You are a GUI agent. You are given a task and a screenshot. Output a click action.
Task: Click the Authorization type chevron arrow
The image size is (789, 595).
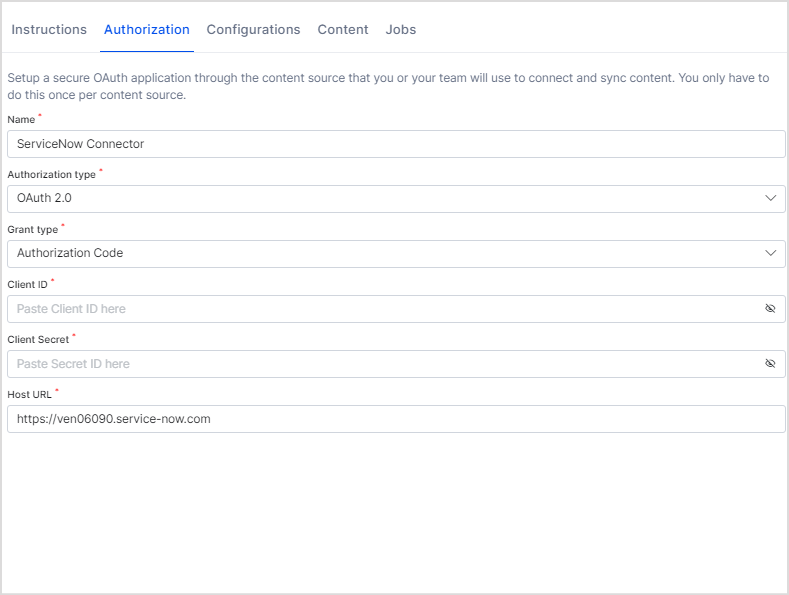coord(770,198)
